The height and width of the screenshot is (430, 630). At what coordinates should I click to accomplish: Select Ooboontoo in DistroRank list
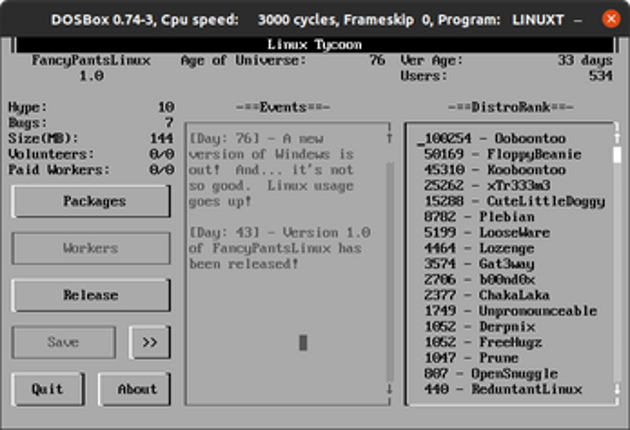pos(495,139)
